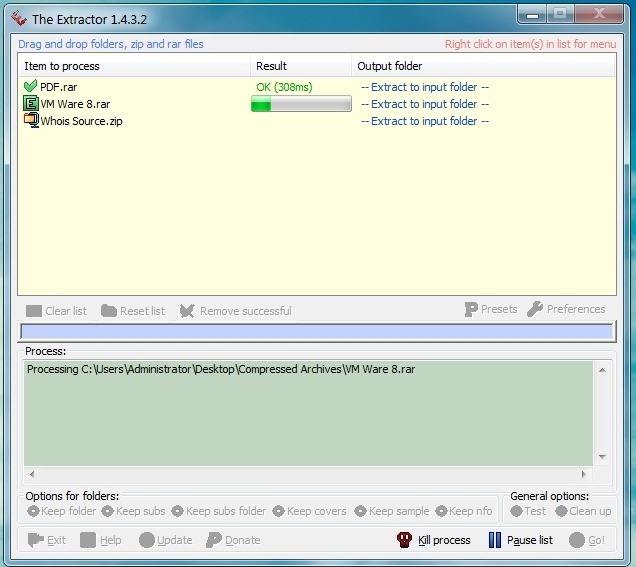The image size is (636, 567).
Task: Click the Item to process column header
Action: tap(134, 66)
